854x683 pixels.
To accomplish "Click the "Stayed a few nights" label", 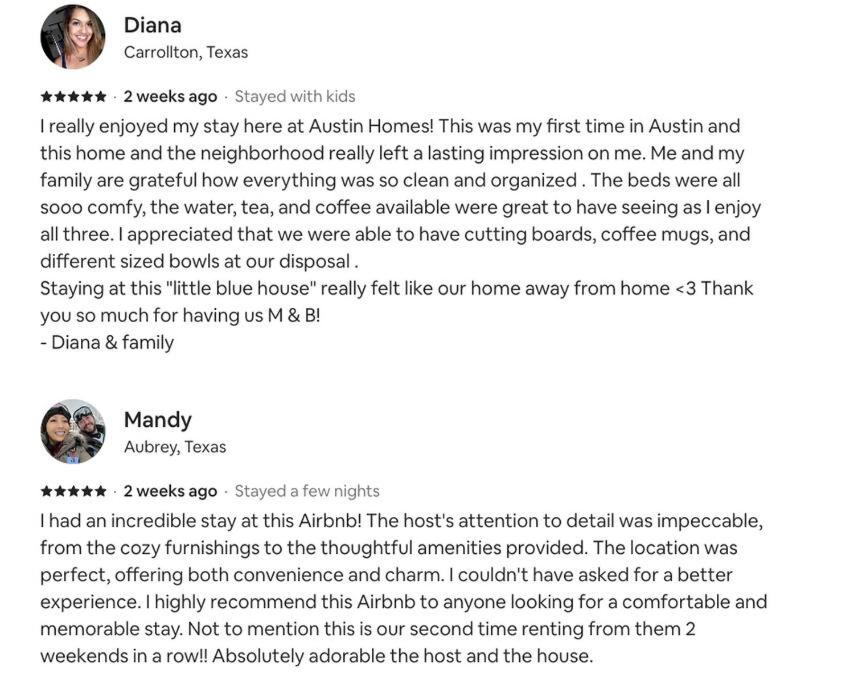I will tap(307, 491).
